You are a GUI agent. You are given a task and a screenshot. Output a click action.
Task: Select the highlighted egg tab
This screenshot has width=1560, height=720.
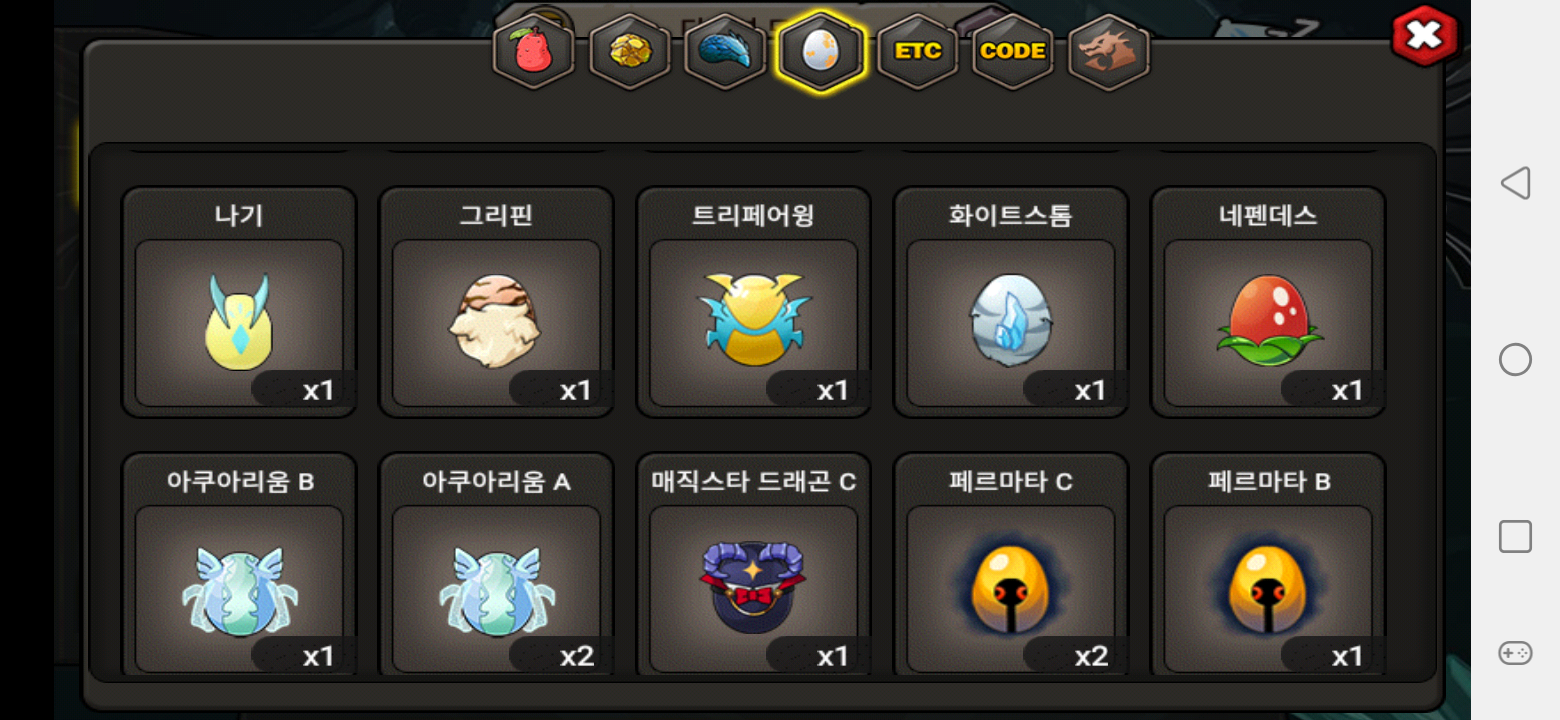(820, 51)
